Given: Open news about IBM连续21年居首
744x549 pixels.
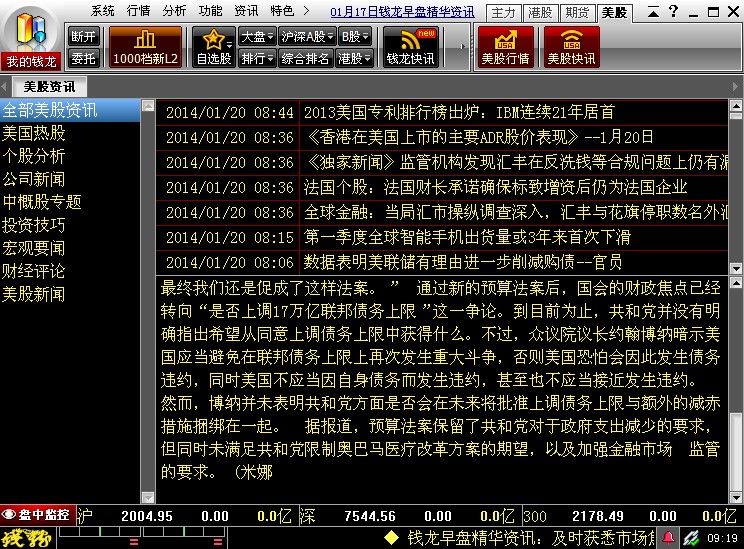Looking at the screenshot, I should coord(442,112).
